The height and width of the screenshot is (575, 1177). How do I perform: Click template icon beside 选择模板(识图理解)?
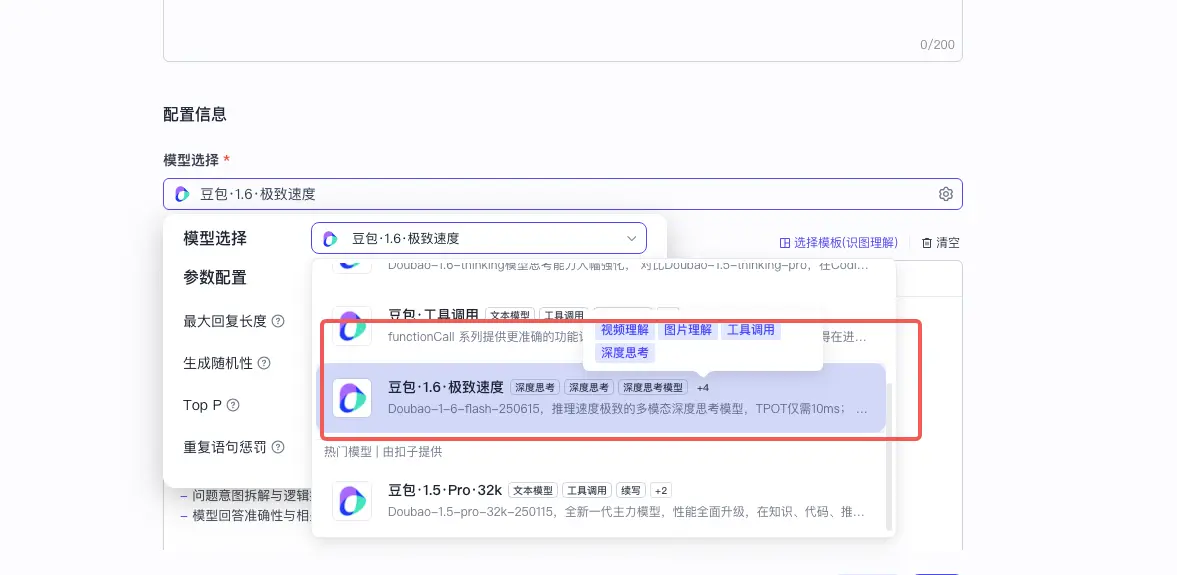click(x=784, y=243)
